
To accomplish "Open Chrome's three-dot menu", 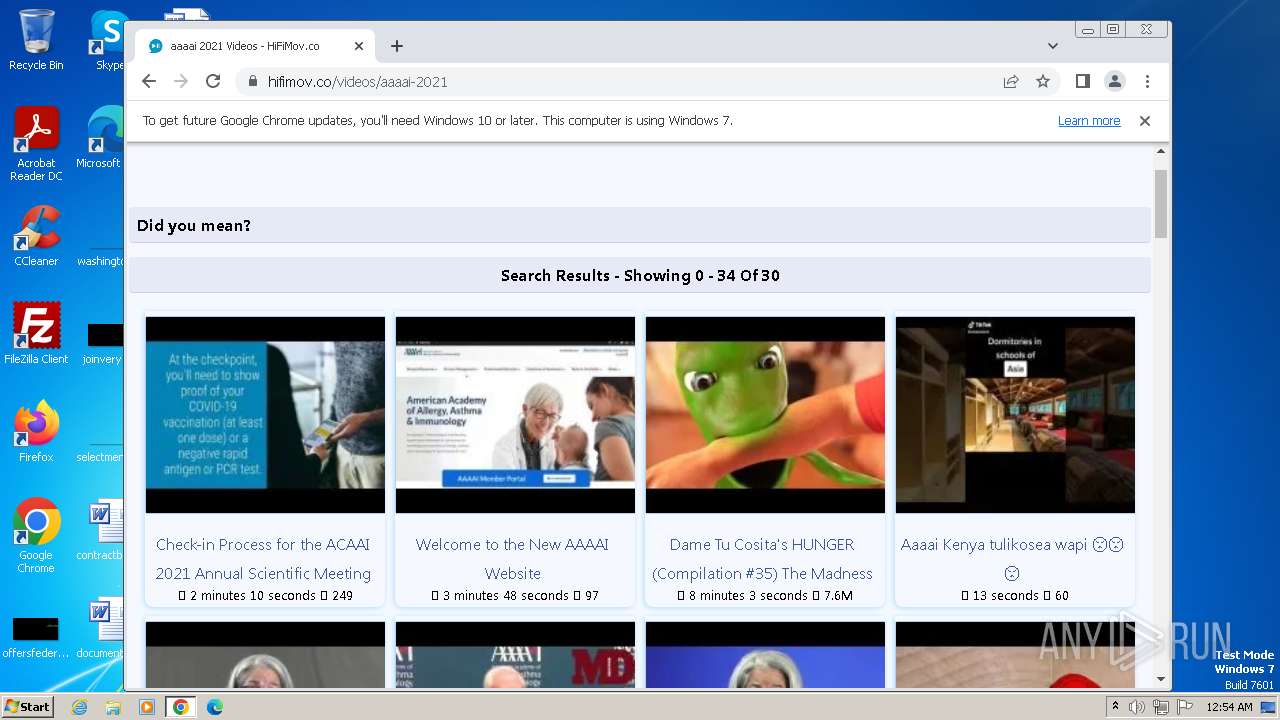I will click(1147, 82).
